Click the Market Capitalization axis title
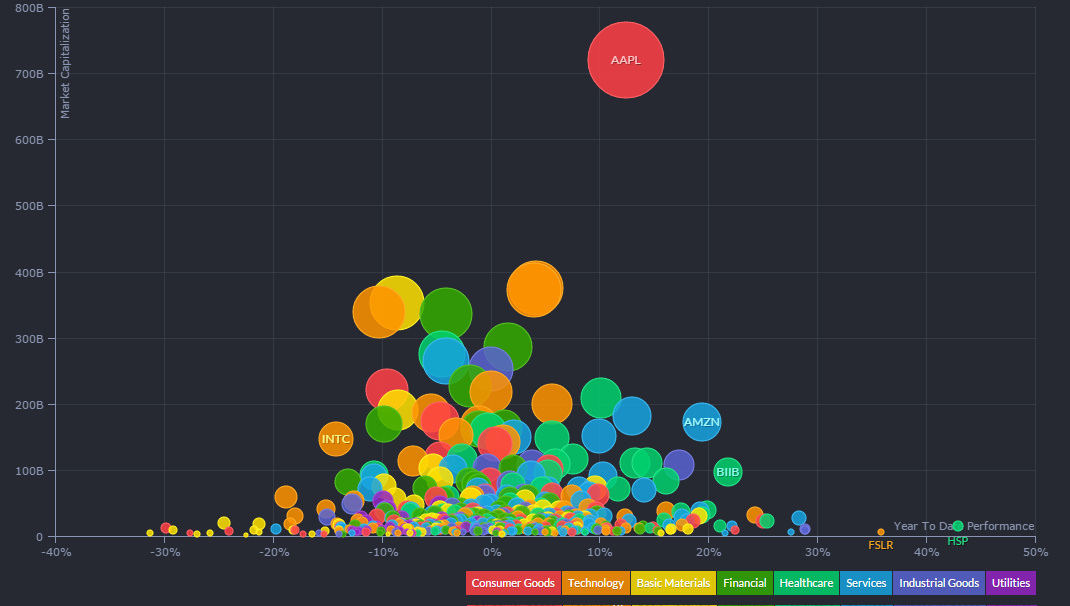Screen dimensions: 1070x606 [66, 63]
